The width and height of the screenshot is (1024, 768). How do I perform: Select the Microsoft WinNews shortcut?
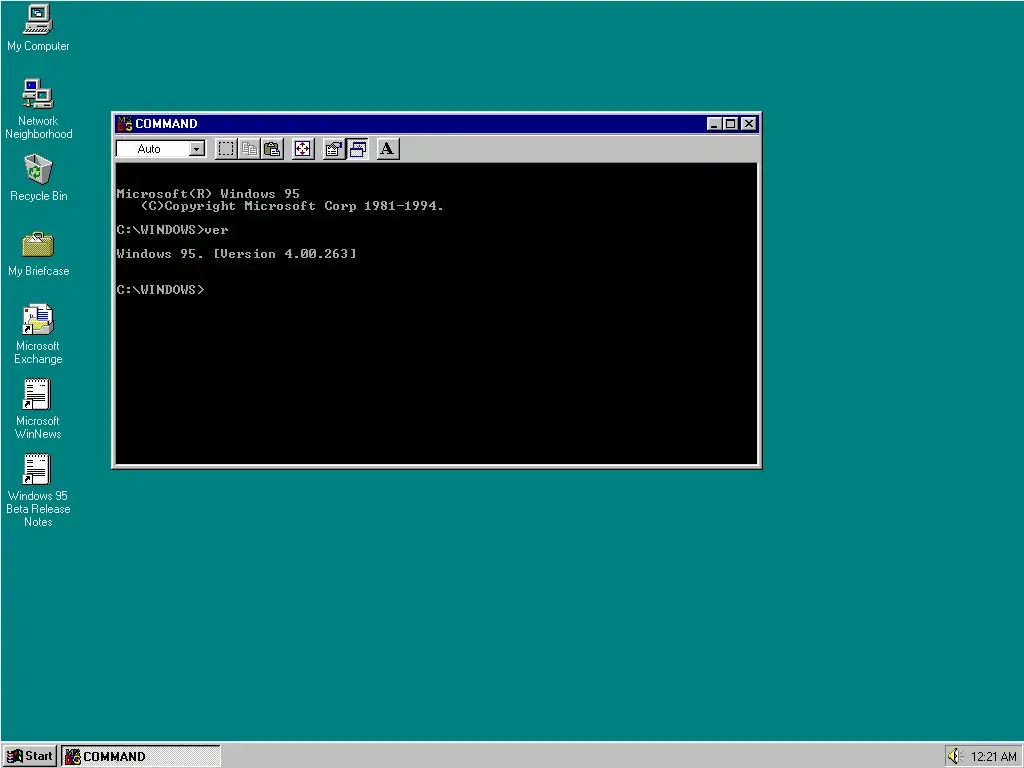coord(38,409)
